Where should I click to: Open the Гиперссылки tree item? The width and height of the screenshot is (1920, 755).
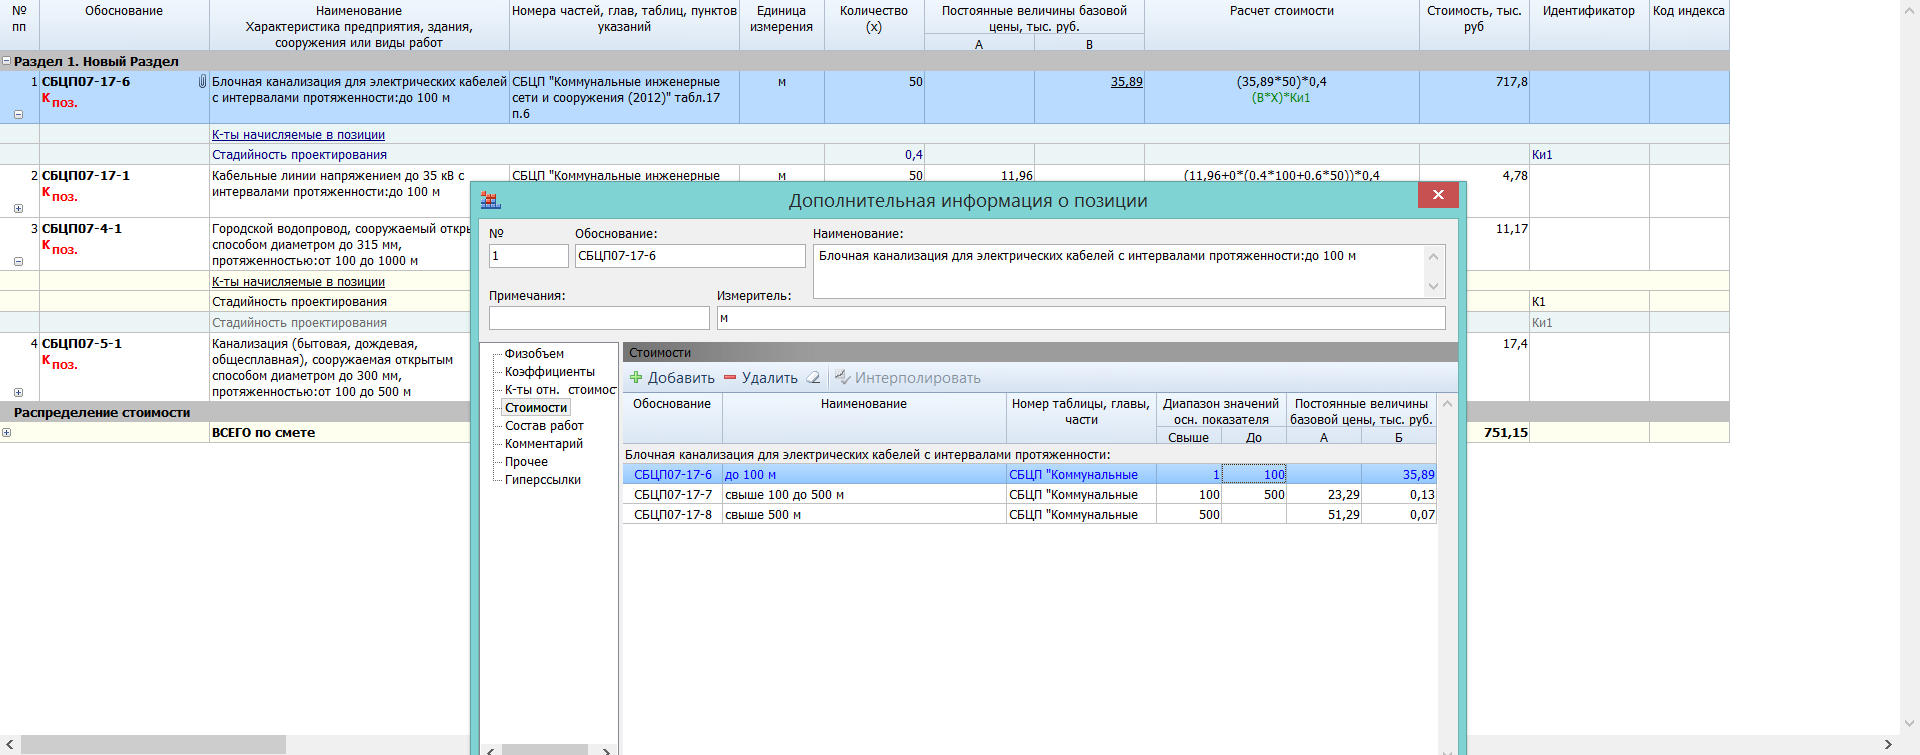(x=542, y=480)
